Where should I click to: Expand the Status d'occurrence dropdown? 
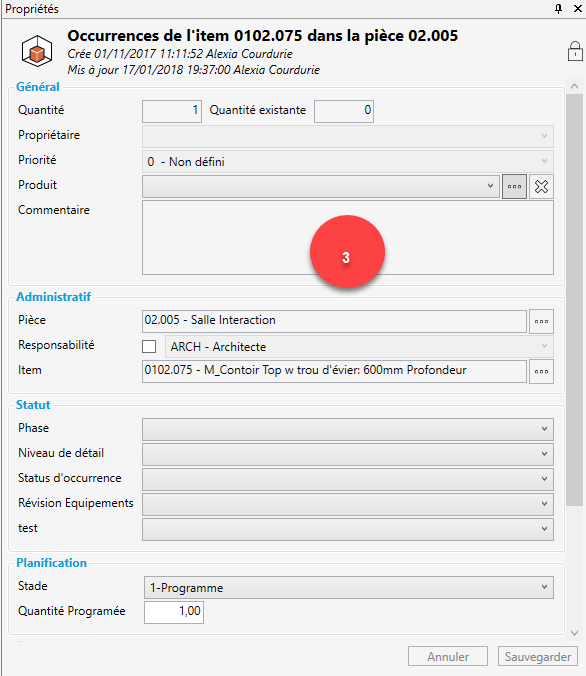[x=348, y=479]
